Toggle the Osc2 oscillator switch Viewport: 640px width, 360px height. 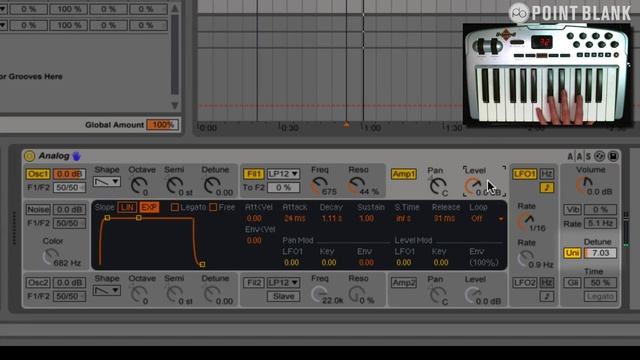38,282
